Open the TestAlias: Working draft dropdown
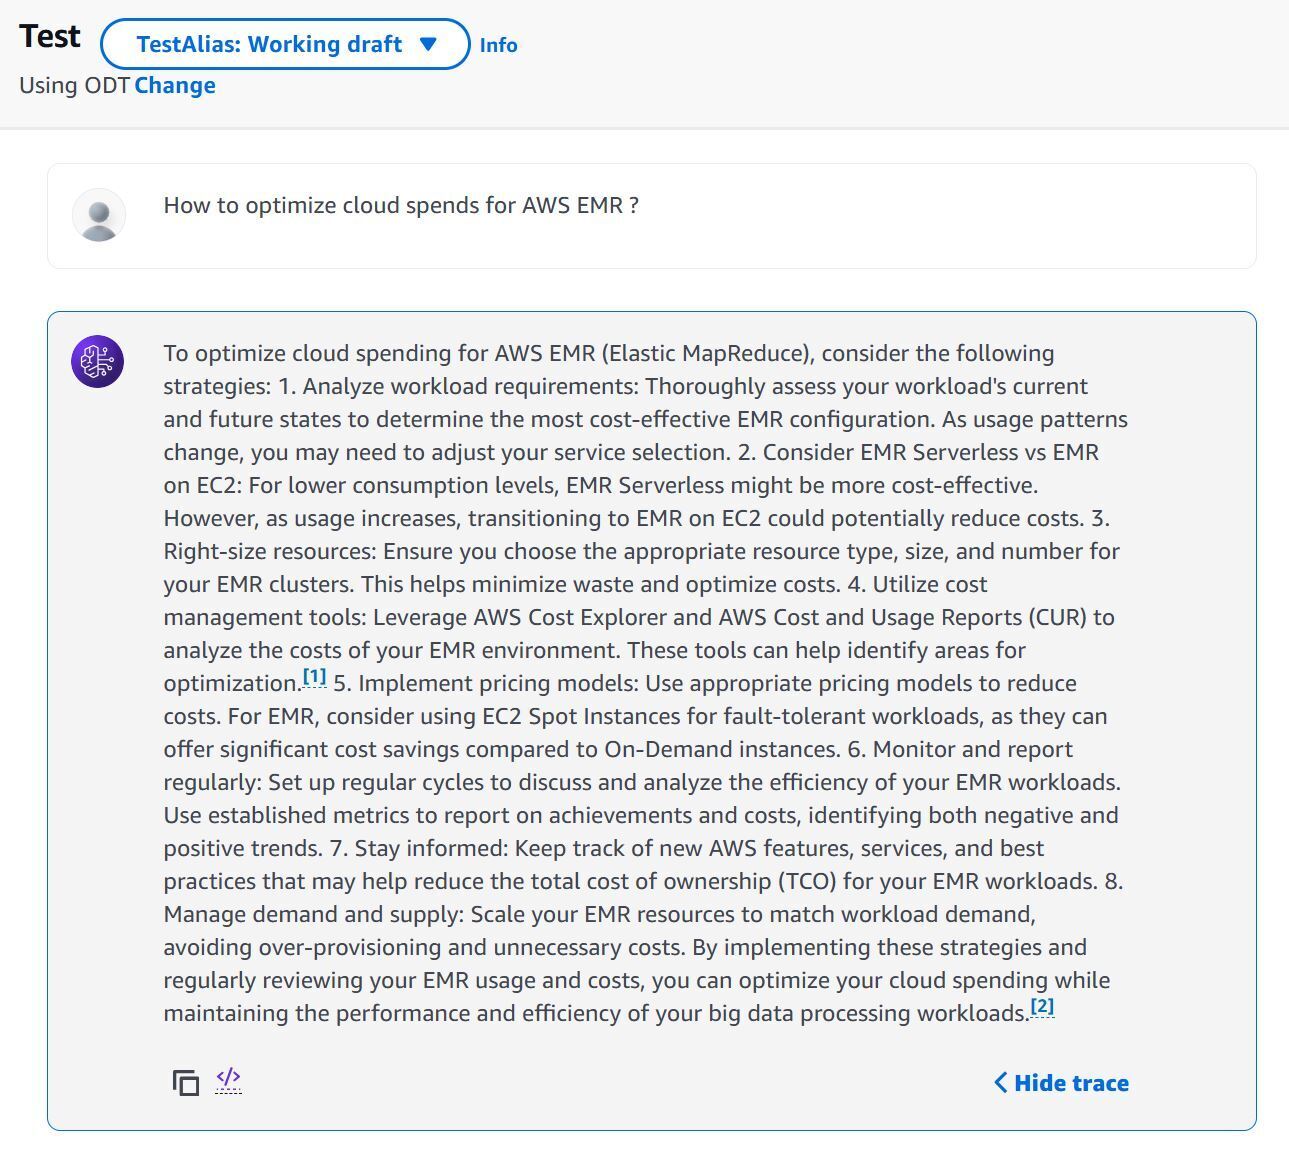 click(285, 44)
